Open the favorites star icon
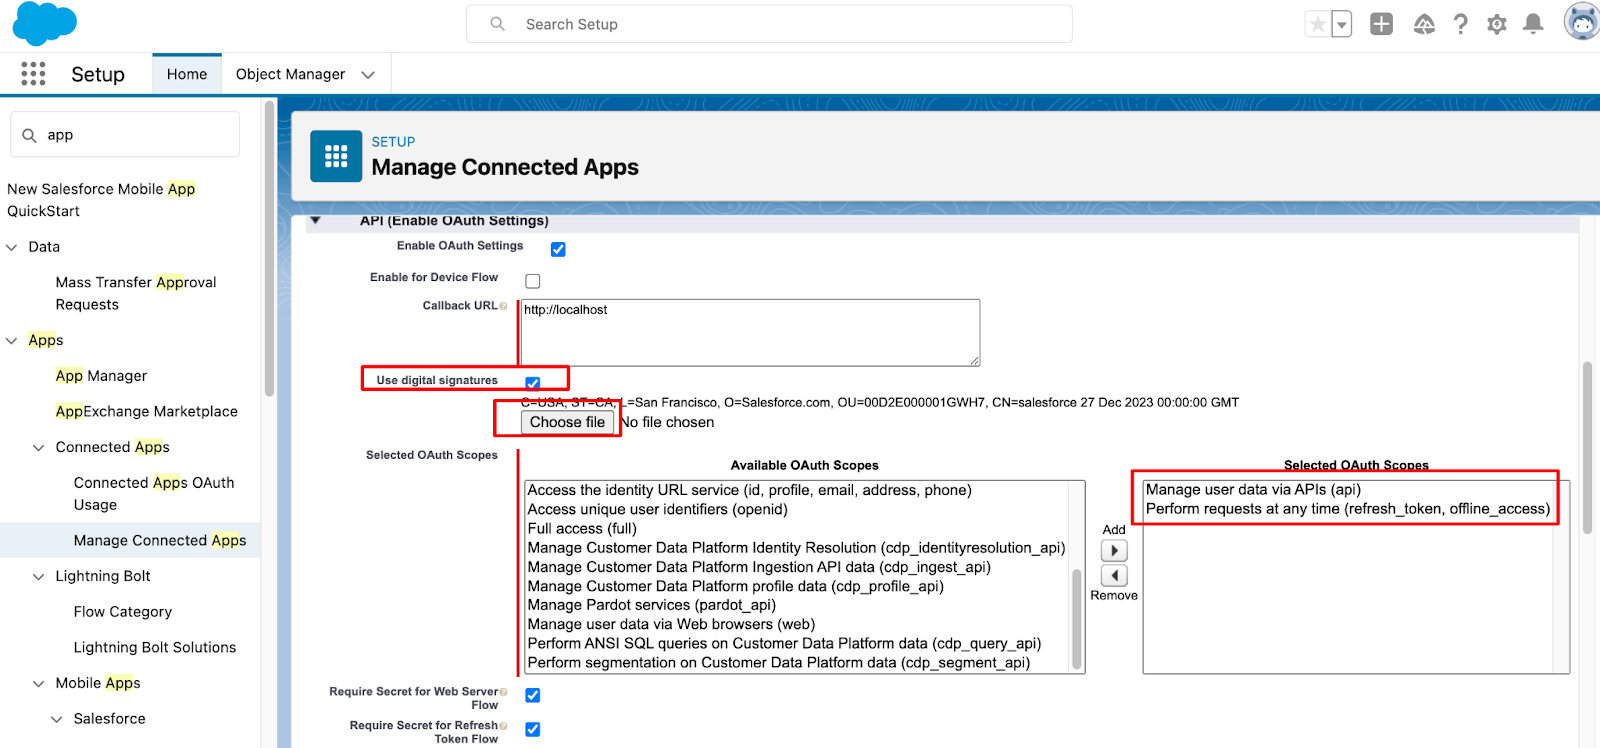The width and height of the screenshot is (1600, 748). tap(1318, 24)
